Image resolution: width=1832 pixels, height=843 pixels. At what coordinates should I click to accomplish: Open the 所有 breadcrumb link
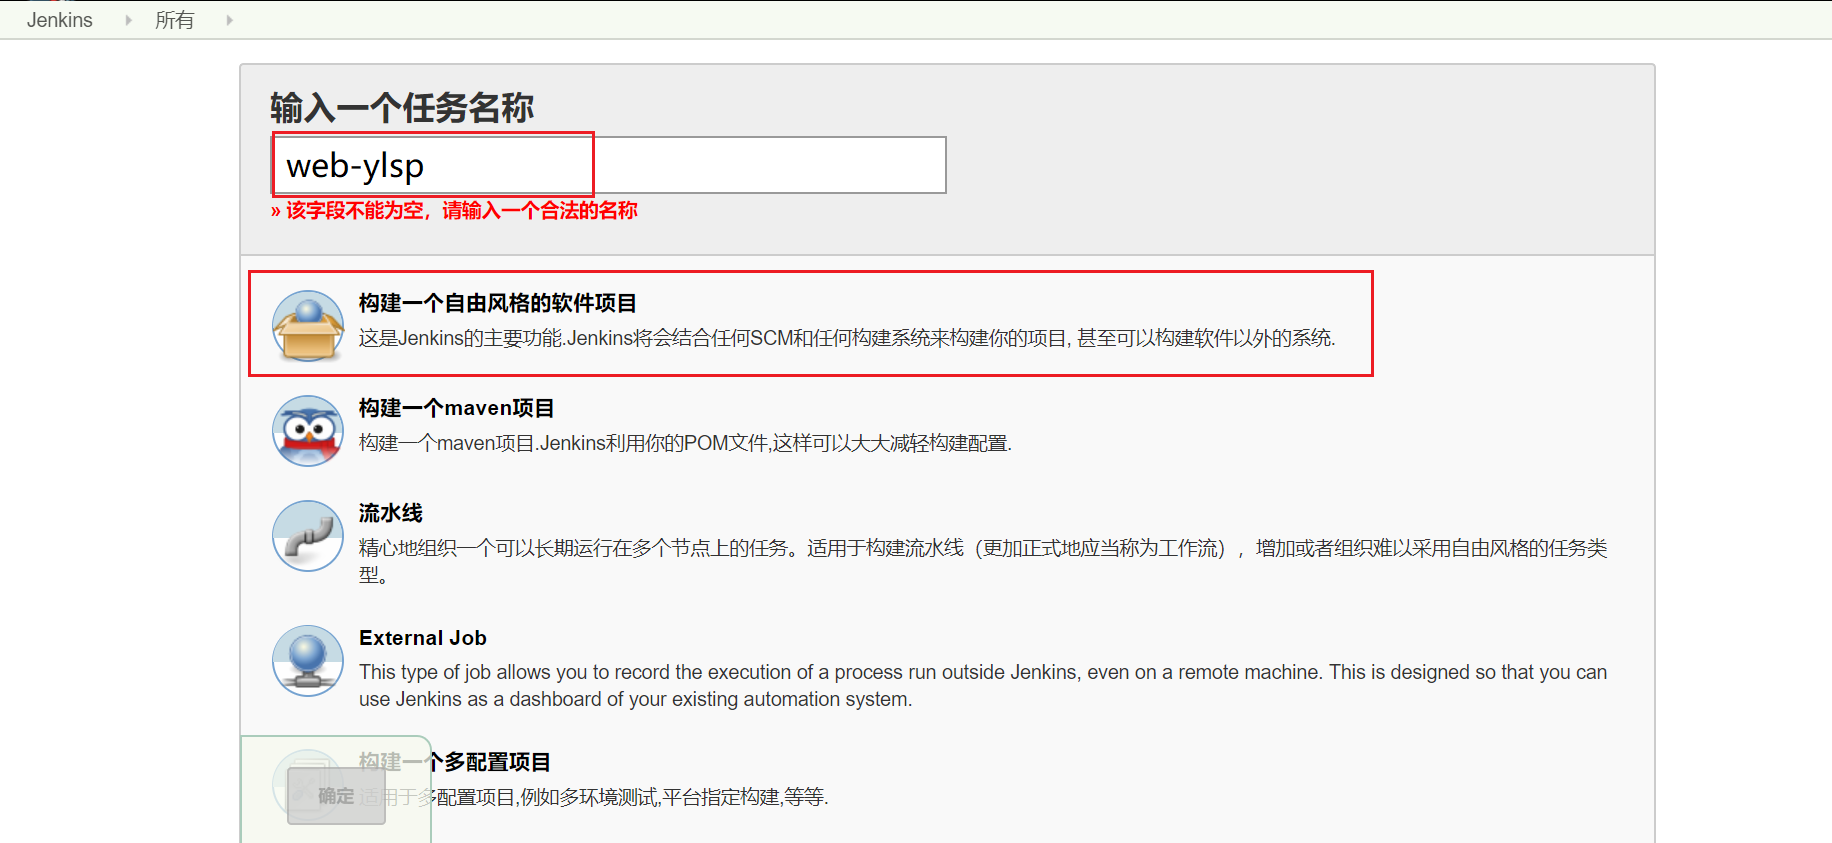tap(174, 20)
